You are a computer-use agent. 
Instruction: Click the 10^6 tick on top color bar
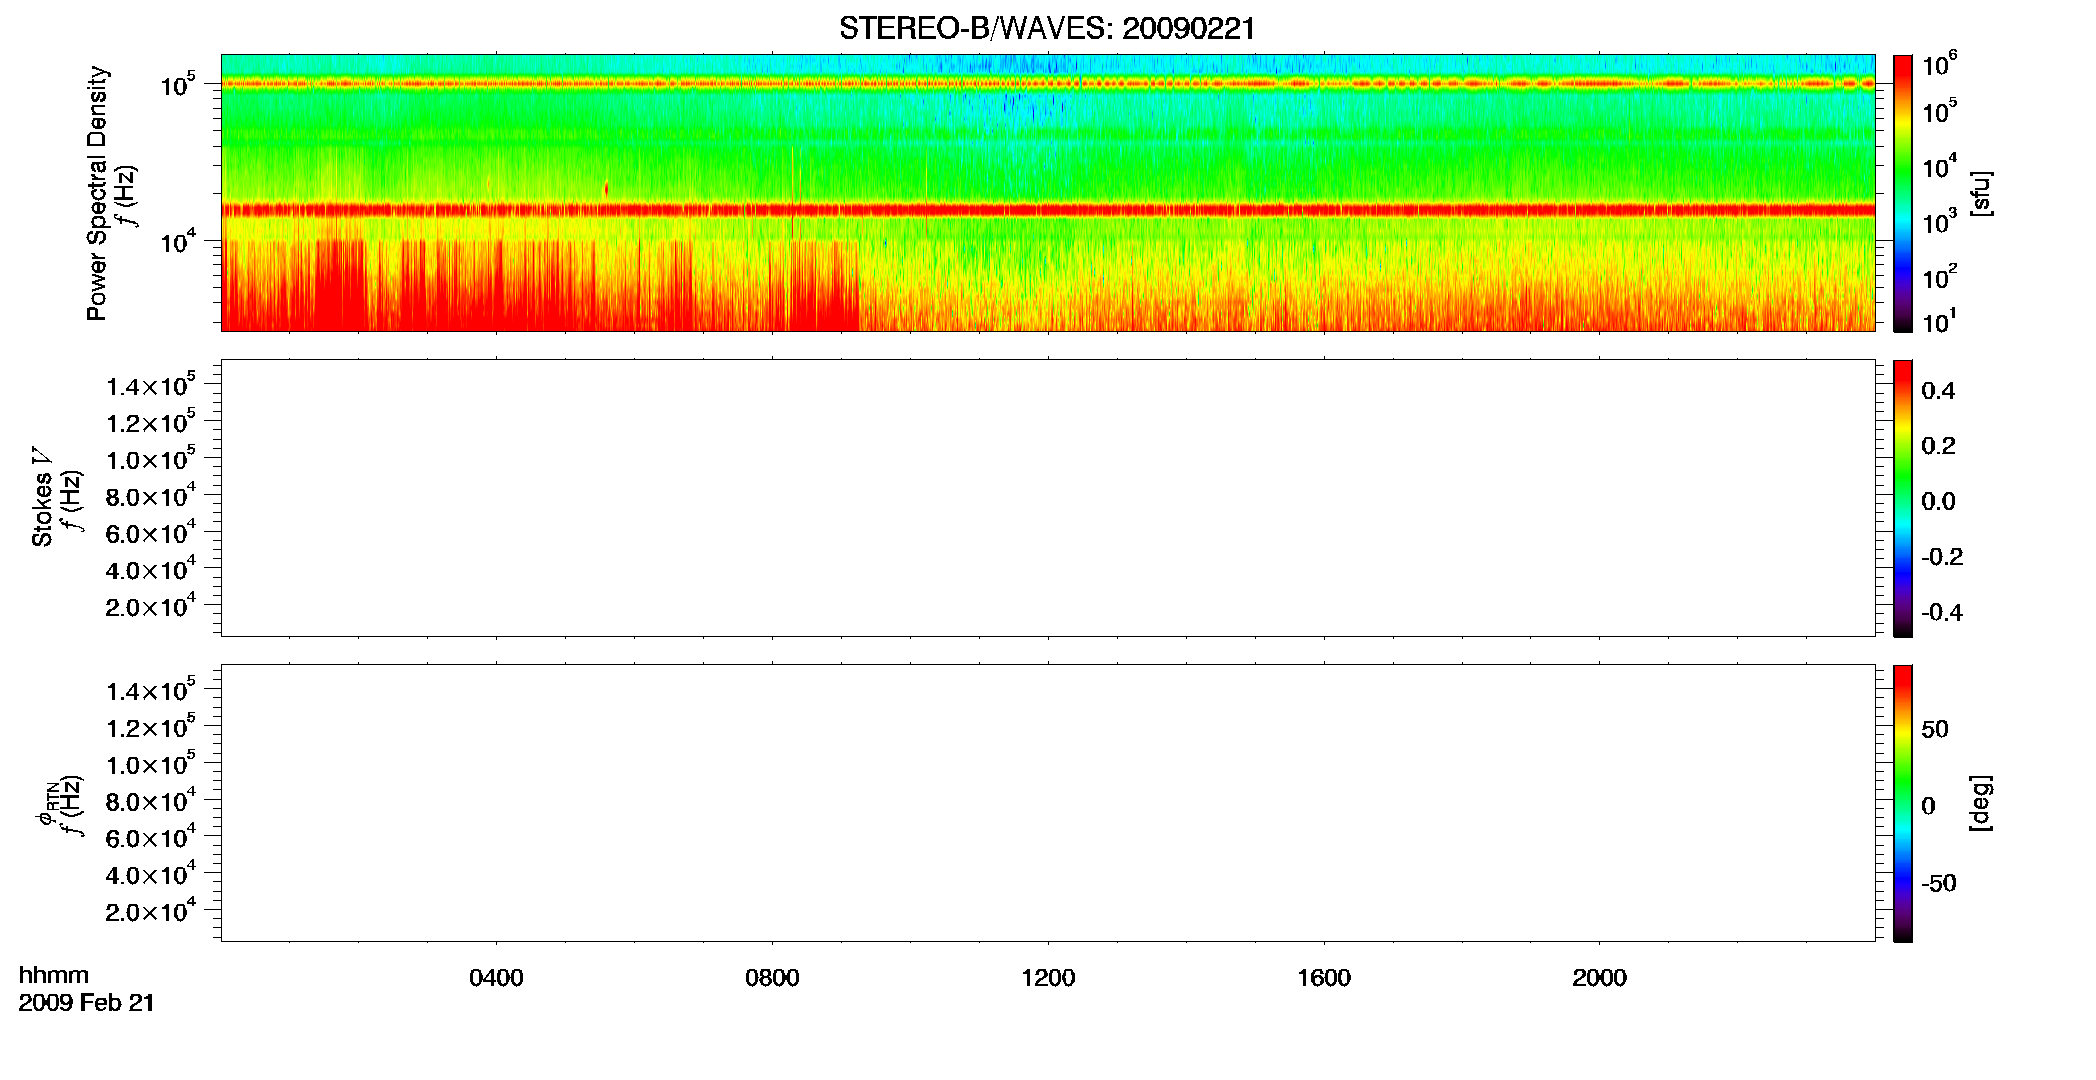[x=1939, y=66]
